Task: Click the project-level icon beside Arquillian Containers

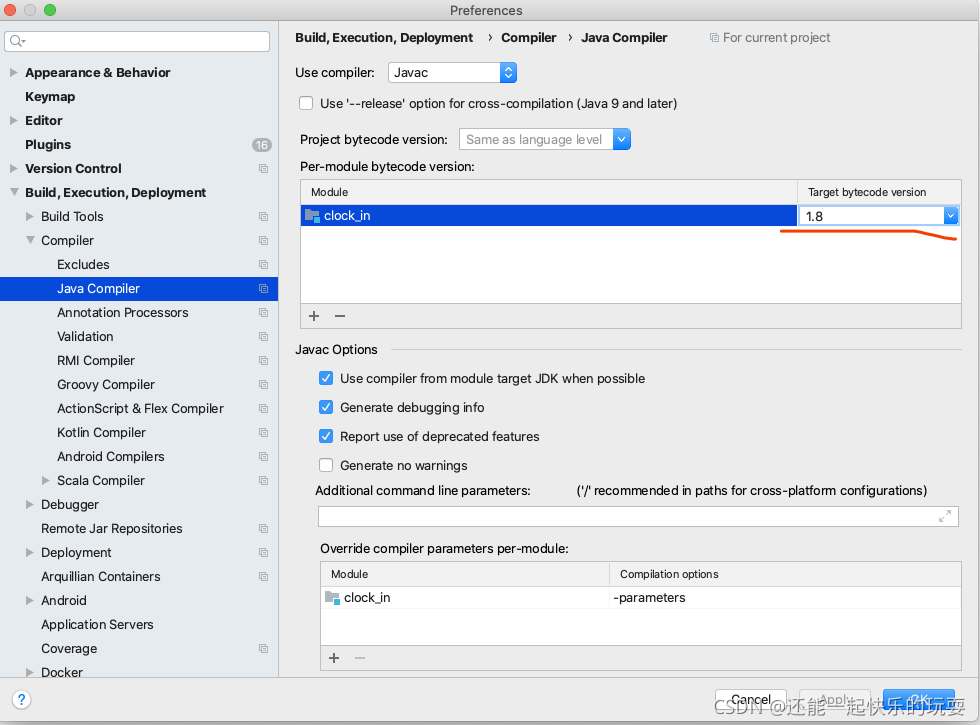Action: pyautogui.click(x=264, y=577)
